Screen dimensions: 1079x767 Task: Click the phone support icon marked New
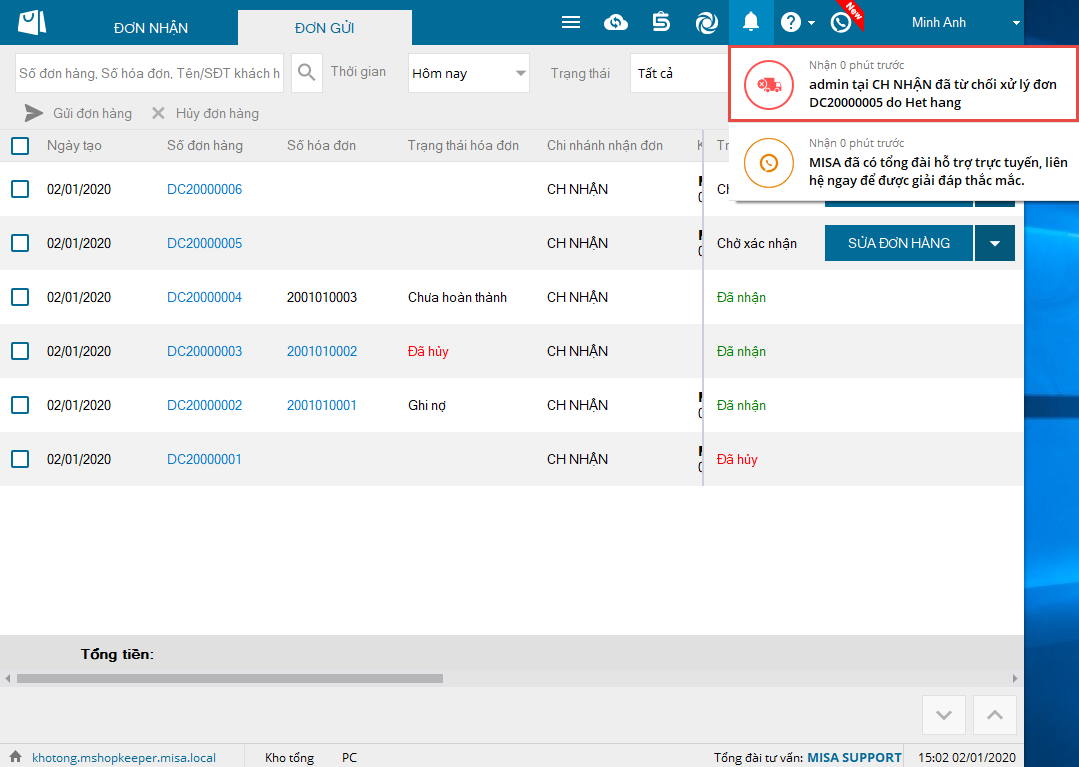[841, 22]
